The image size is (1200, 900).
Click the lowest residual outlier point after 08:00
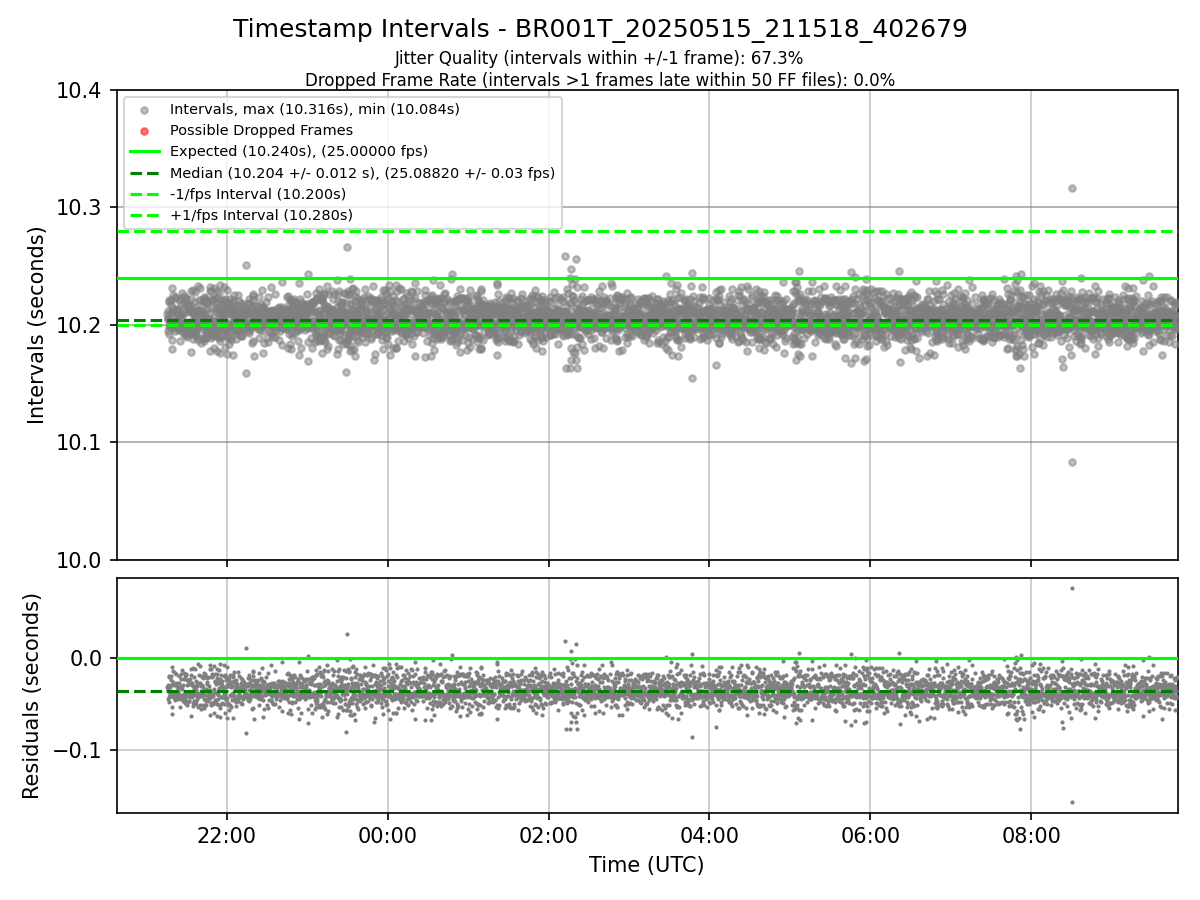[x=1072, y=802]
